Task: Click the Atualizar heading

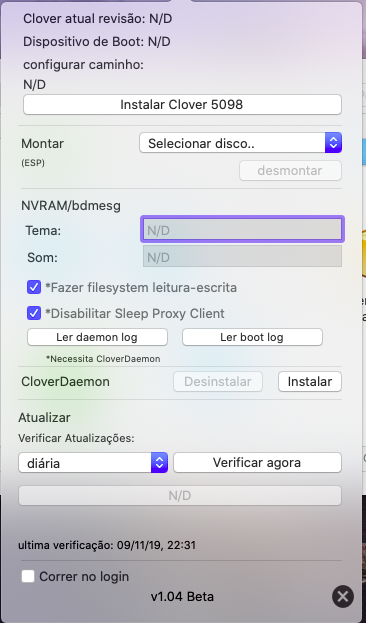Action: point(45,418)
